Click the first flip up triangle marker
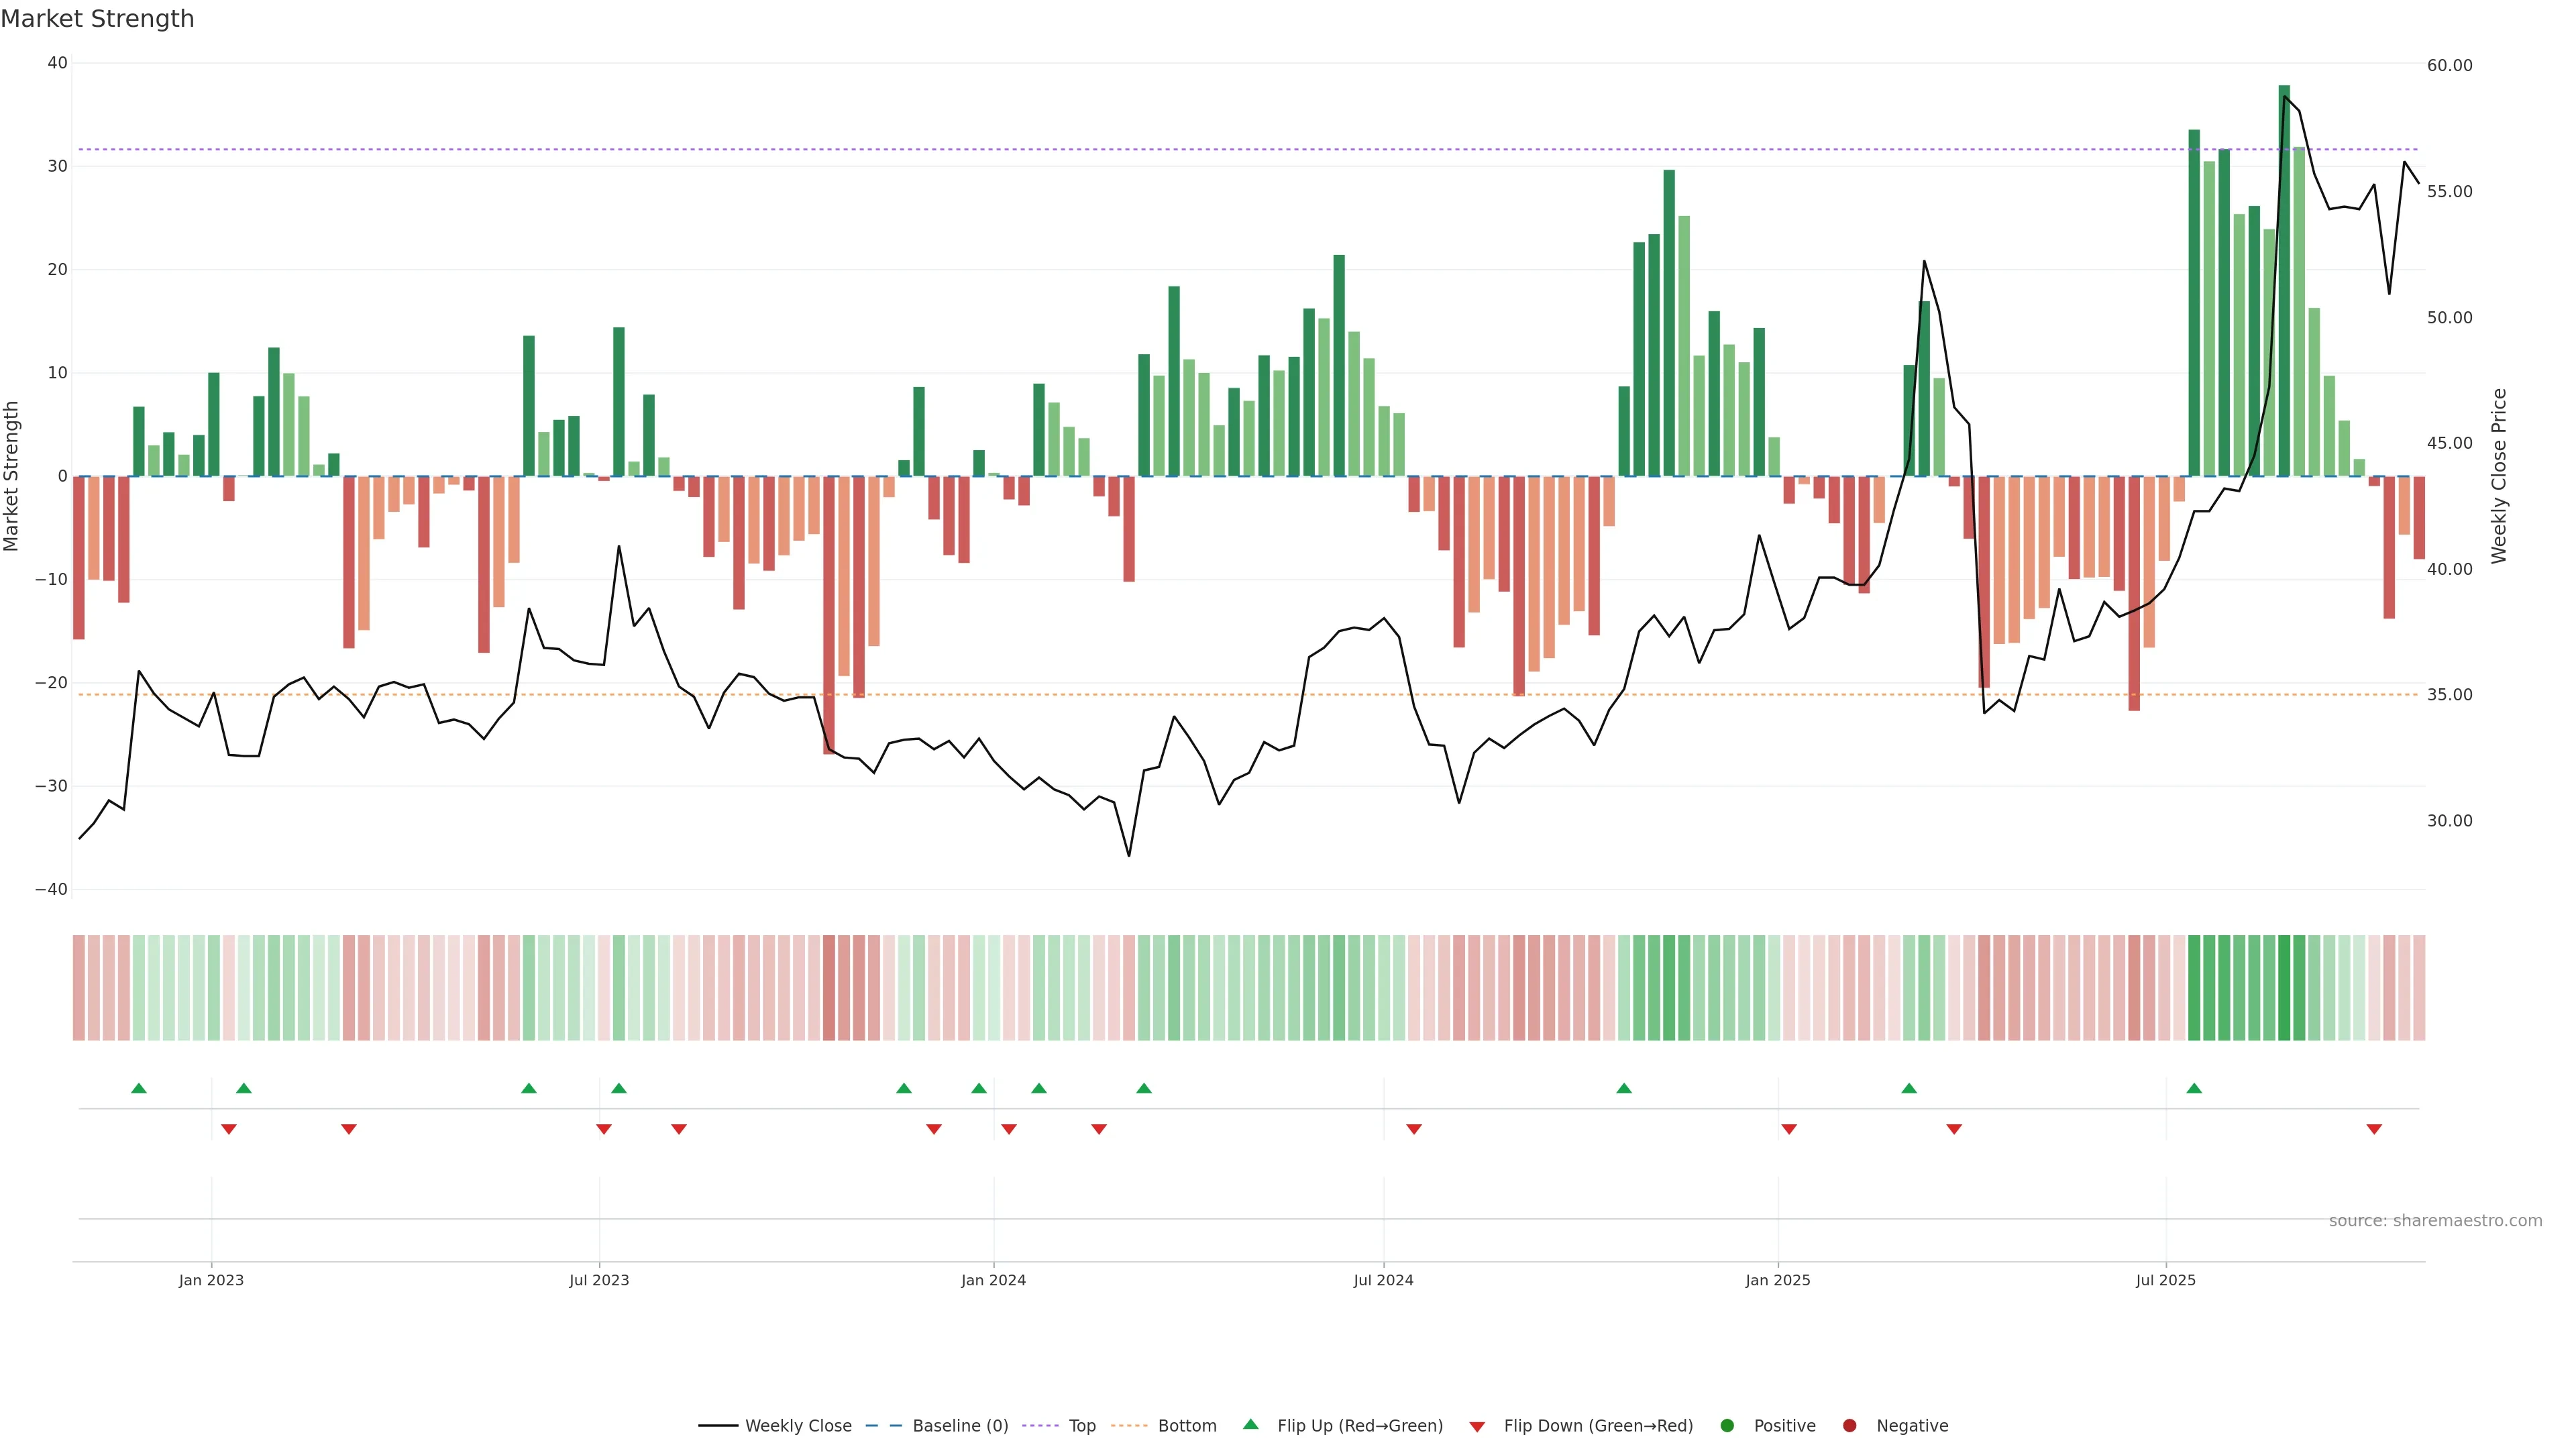This screenshot has width=2576, height=1449. point(139,1088)
